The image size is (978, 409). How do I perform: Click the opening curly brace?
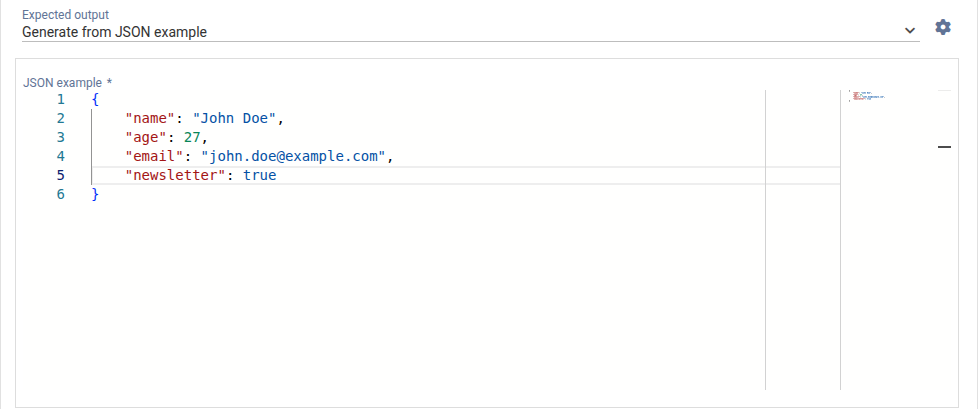click(95, 99)
